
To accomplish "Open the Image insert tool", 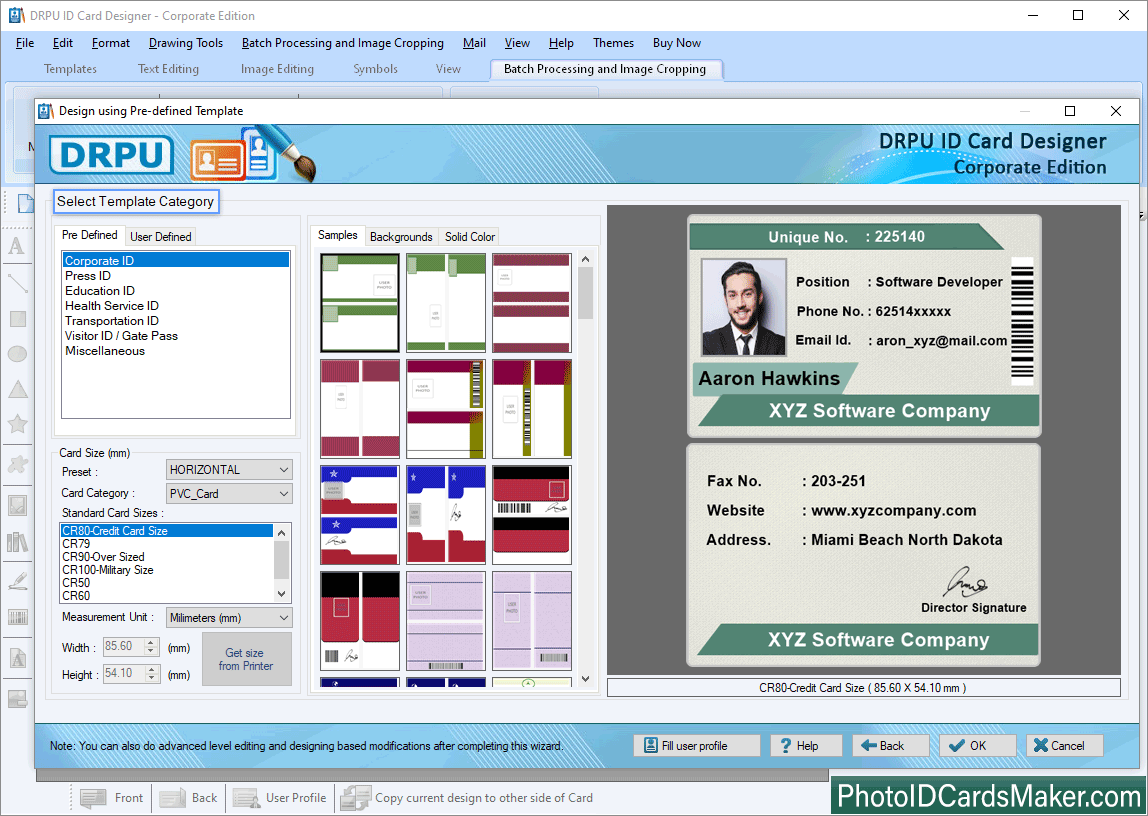I will coord(17,505).
